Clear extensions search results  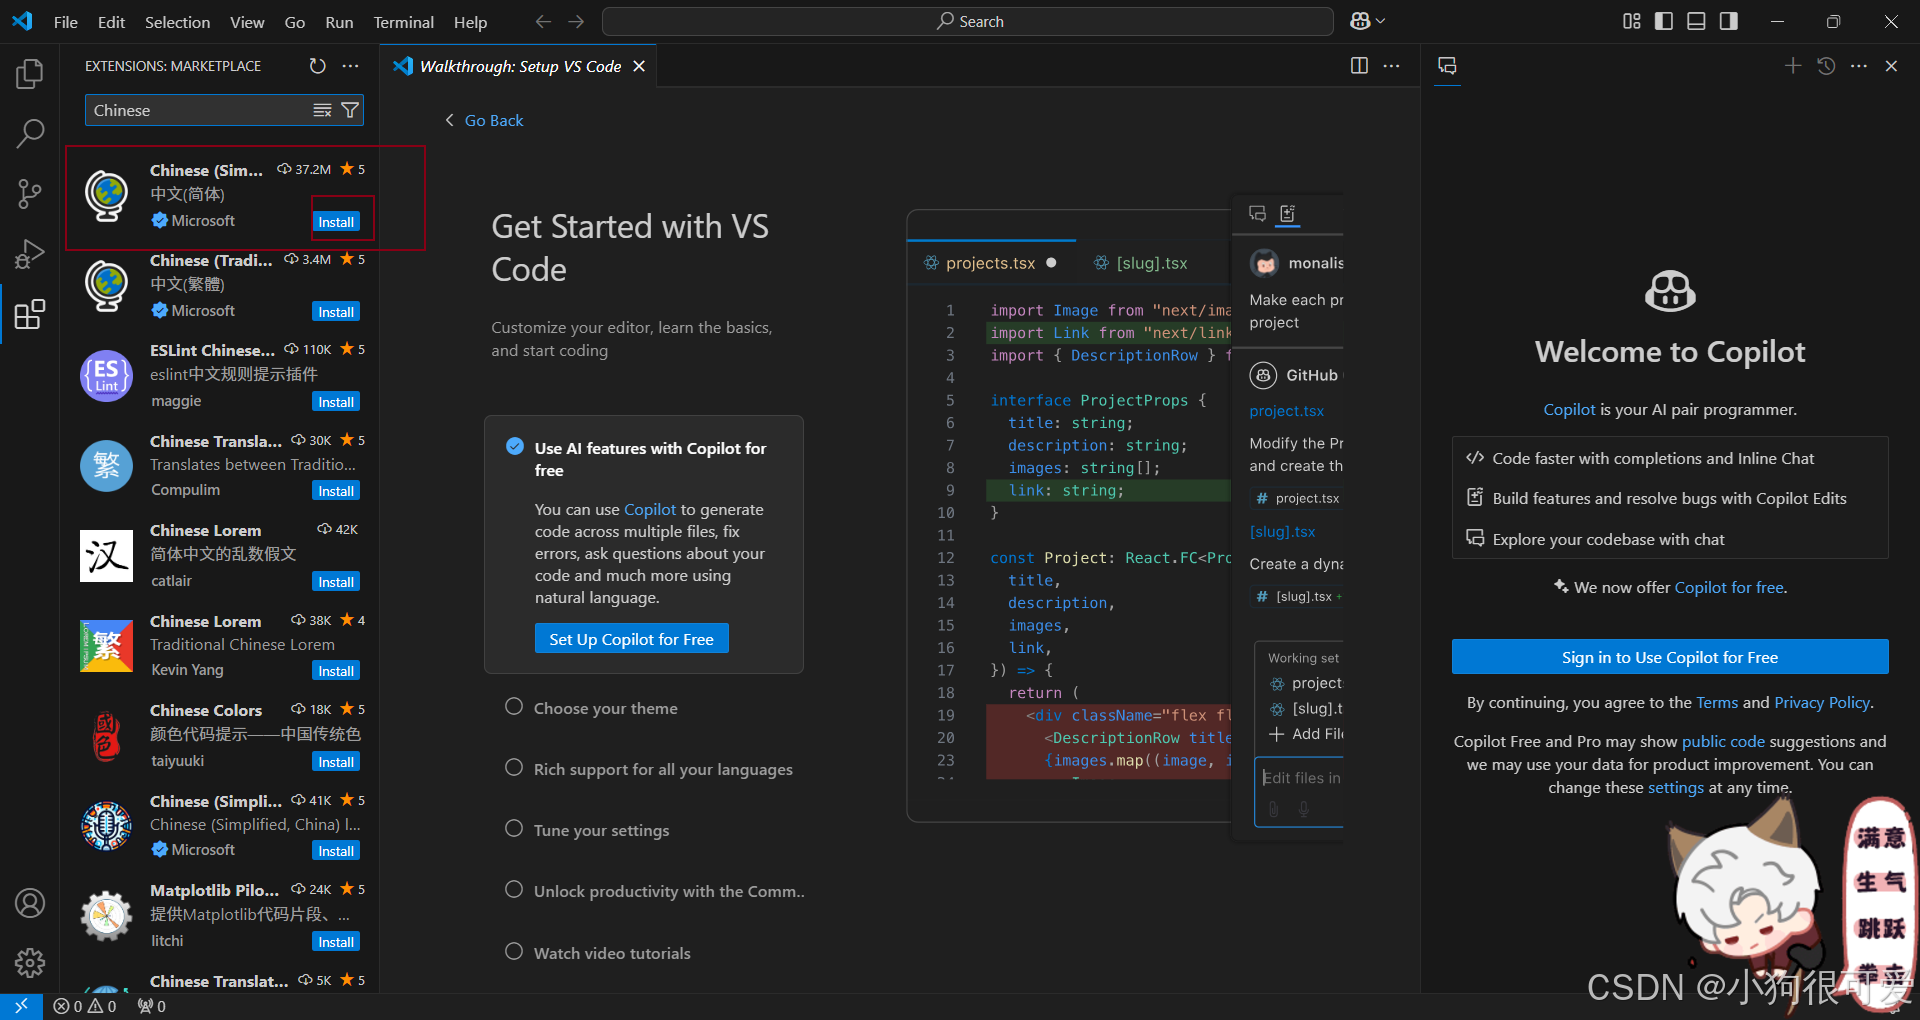(322, 110)
